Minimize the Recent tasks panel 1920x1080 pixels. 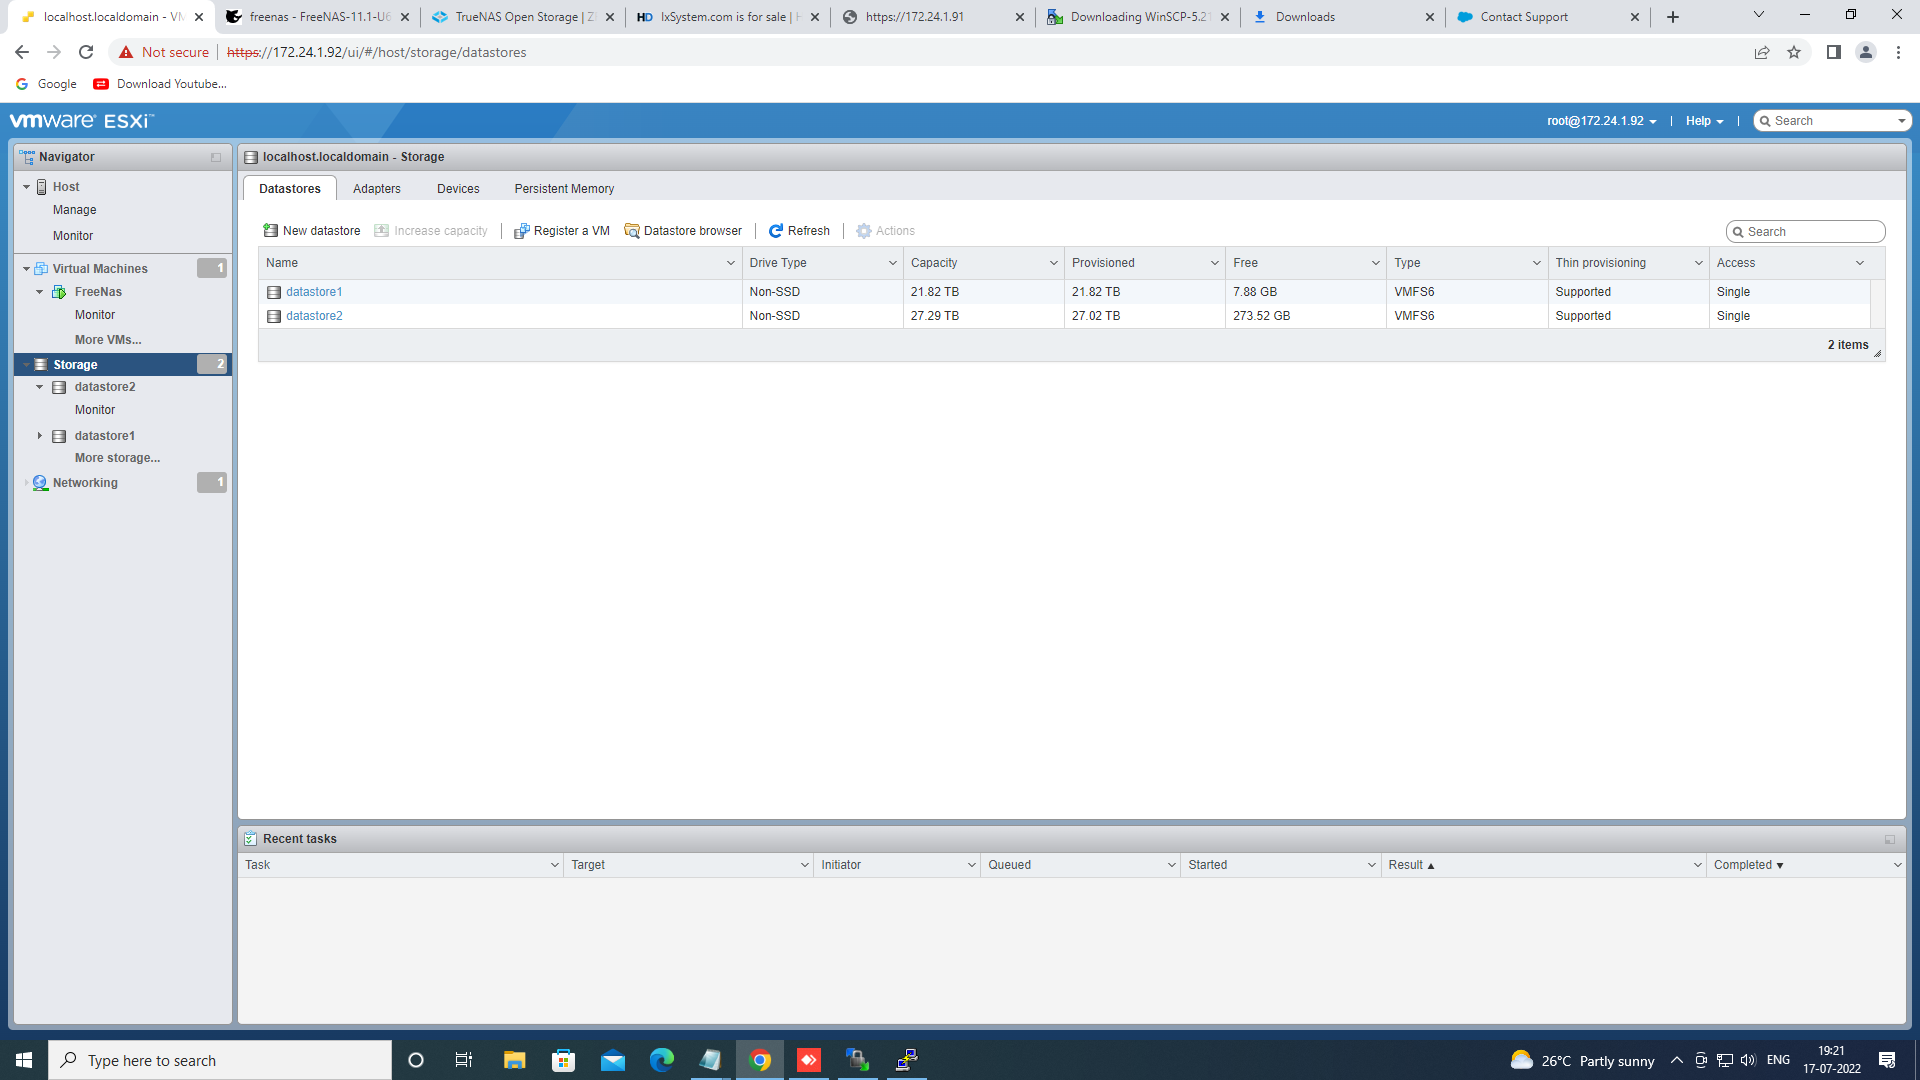1890,839
